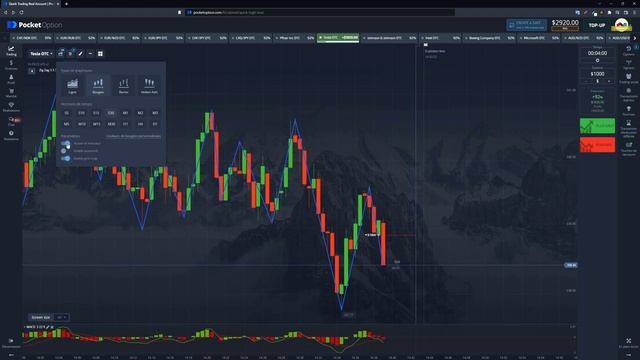Select the drawing pencil tool
The image size is (640, 360).
[x=80, y=53]
